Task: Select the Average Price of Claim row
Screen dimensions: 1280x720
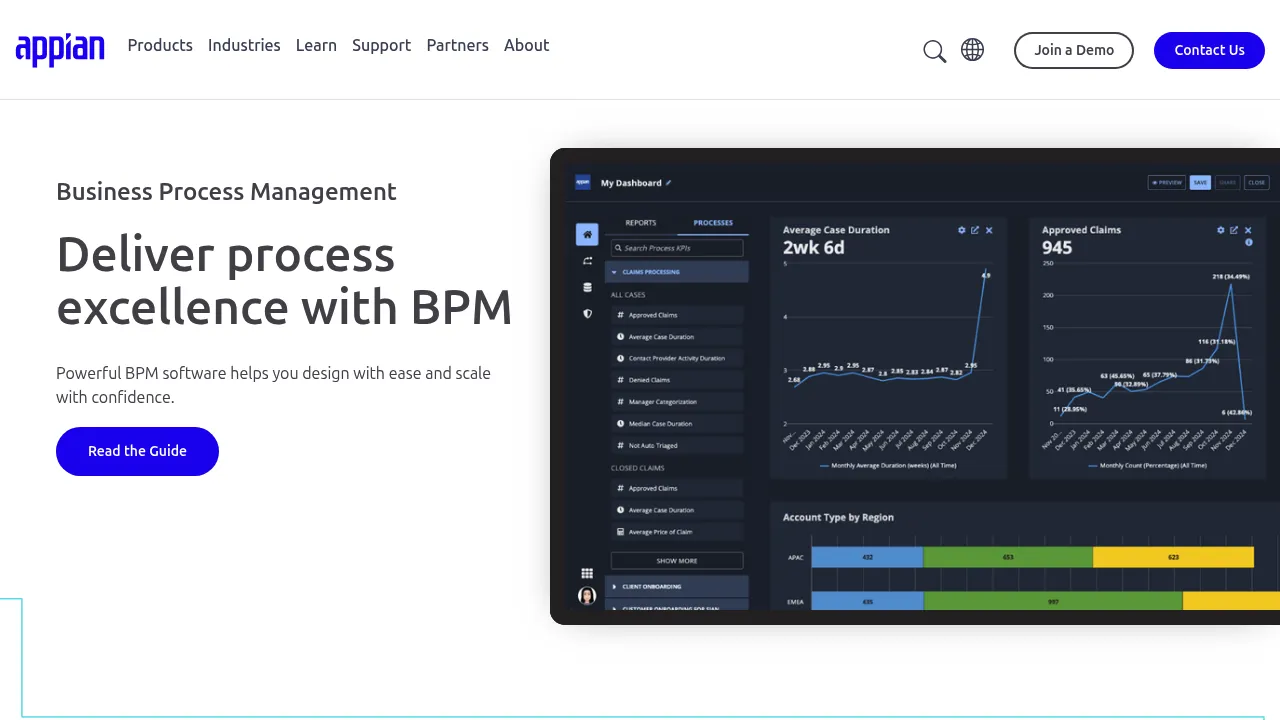Action: point(677,532)
